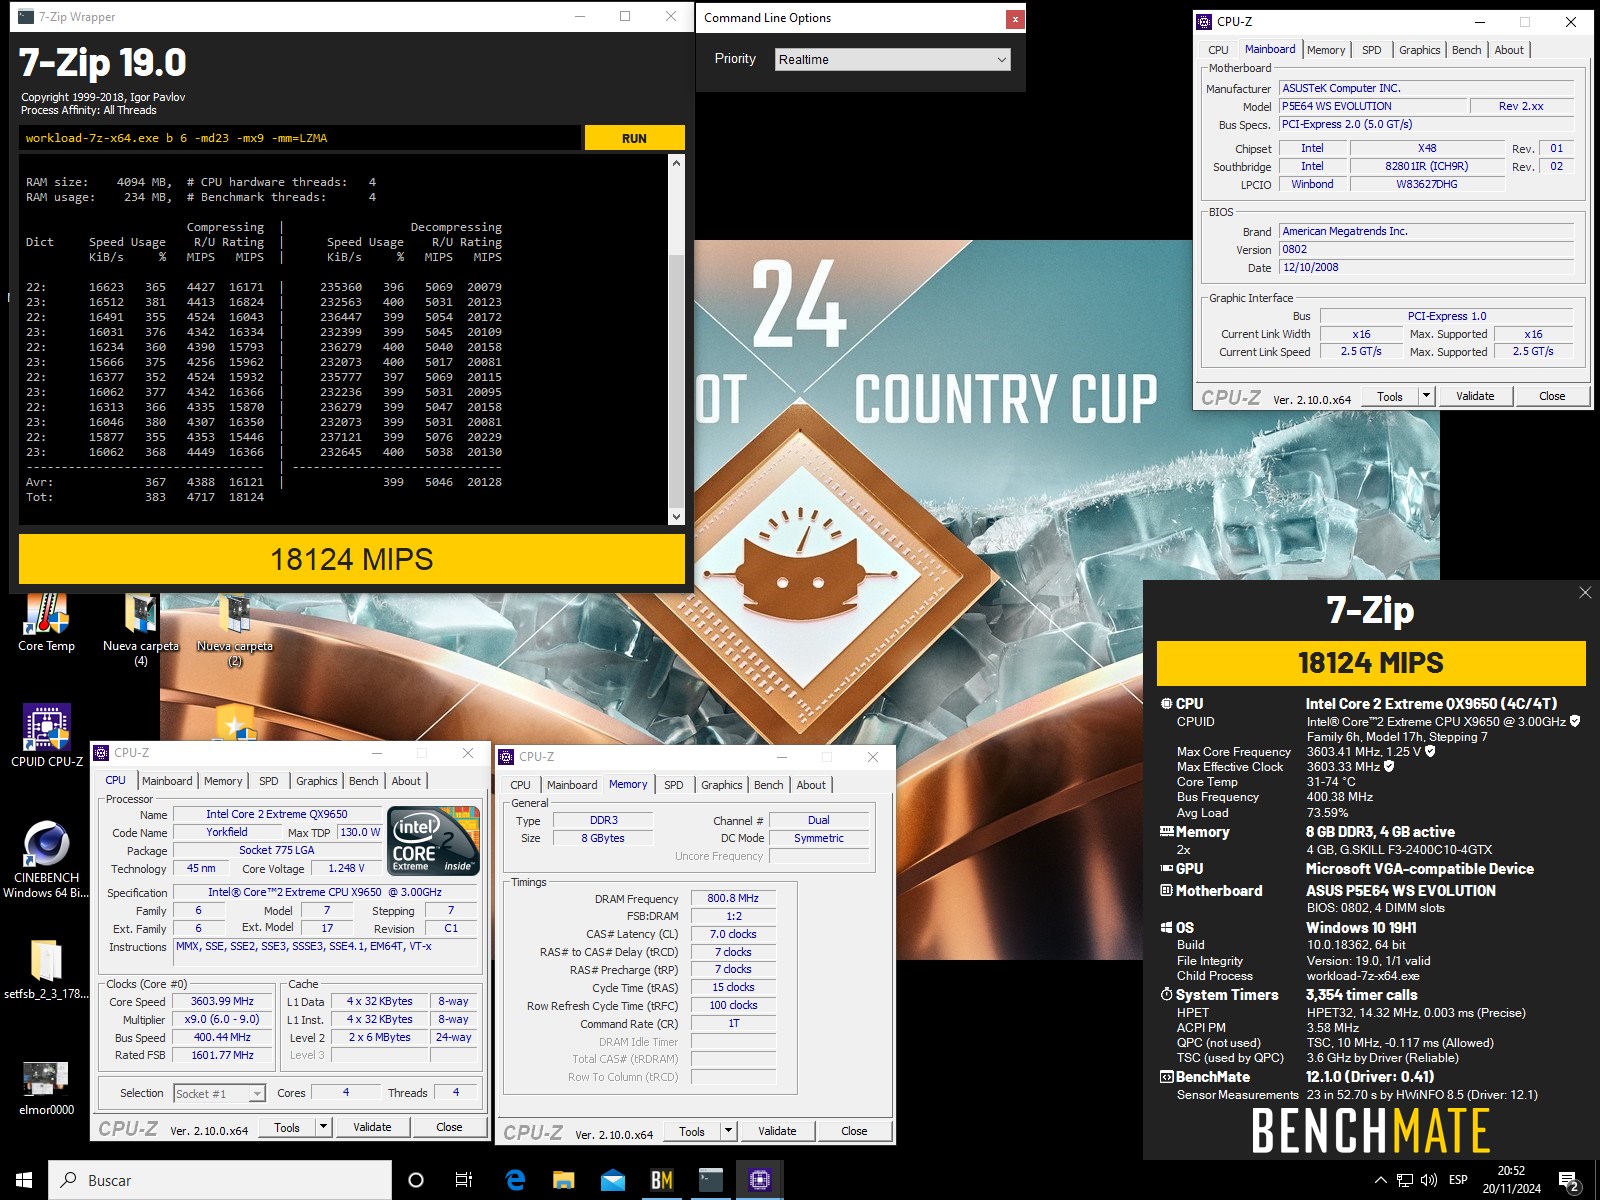1600x1200 pixels.
Task: Click Close button in CPU-Z CPU window
Action: (x=449, y=1127)
